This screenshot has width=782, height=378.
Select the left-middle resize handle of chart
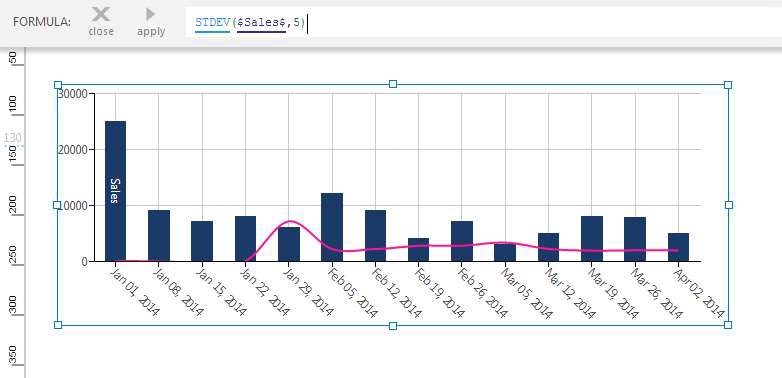coord(57,205)
